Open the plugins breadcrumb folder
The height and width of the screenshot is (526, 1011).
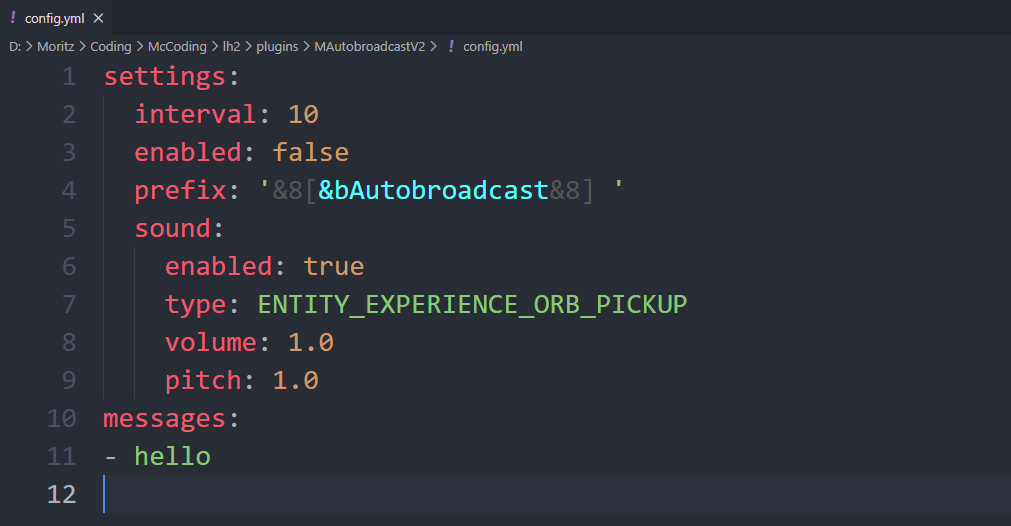coord(277,46)
